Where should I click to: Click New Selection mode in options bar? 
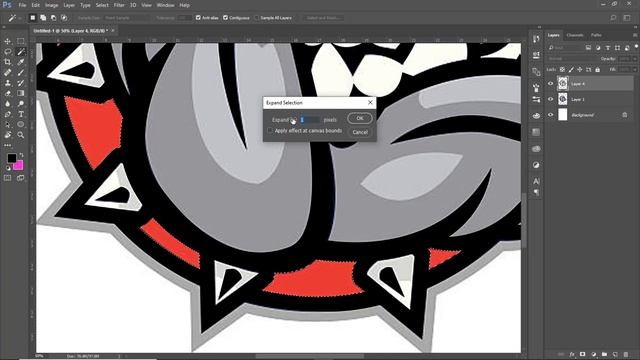tap(33, 18)
